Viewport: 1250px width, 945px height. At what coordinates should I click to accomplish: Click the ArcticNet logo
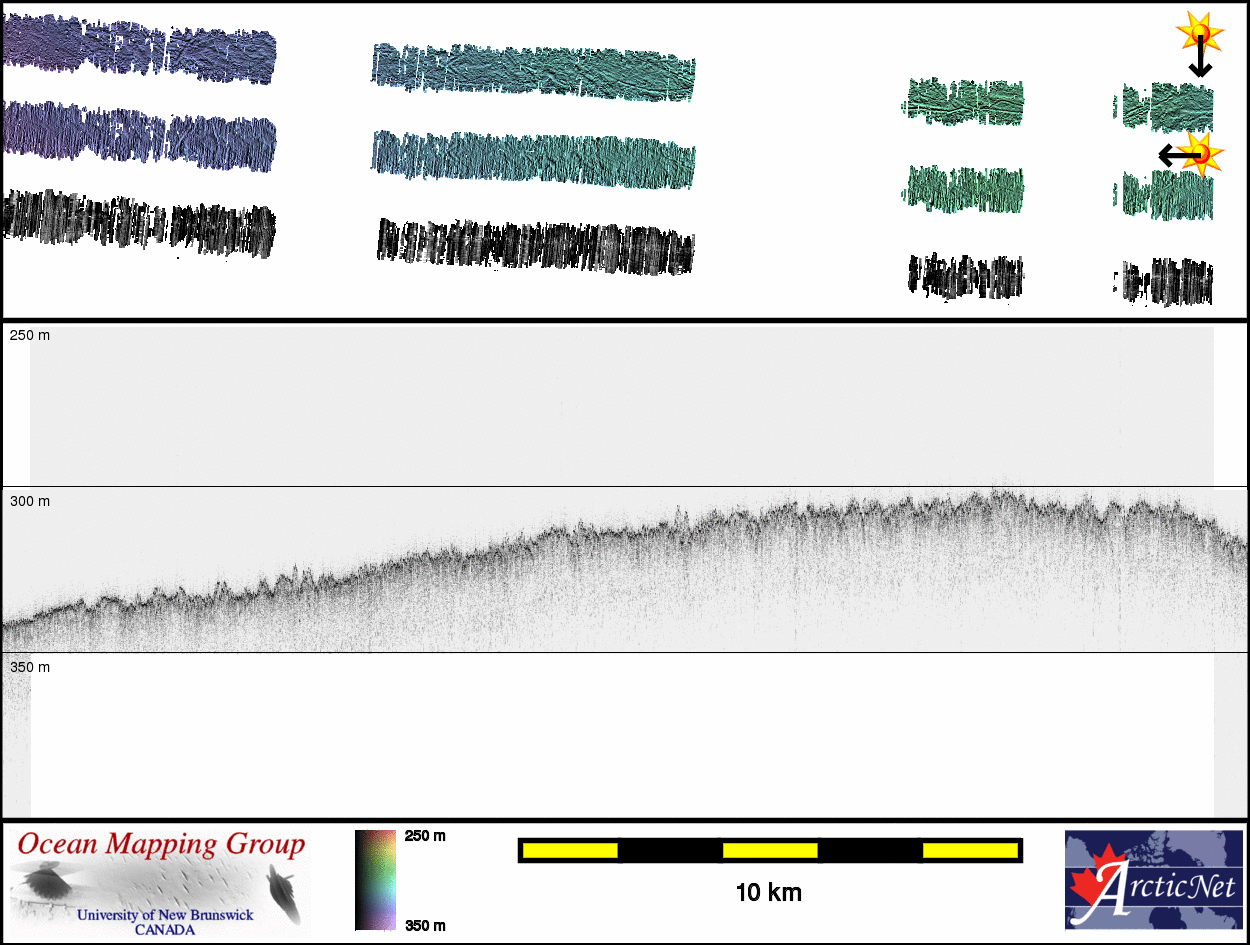1153,880
